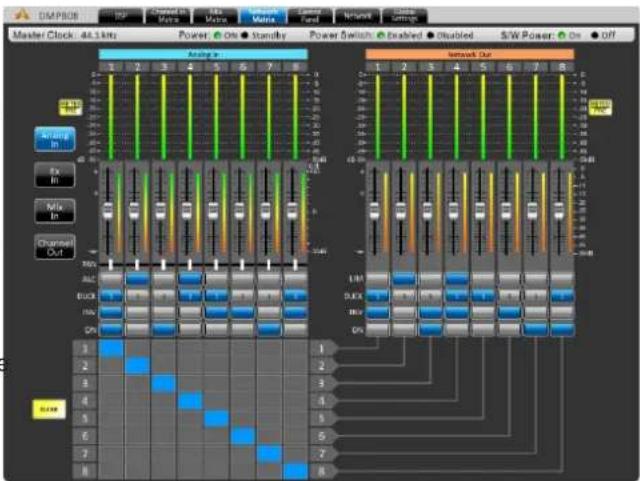This screenshot has height=481, width=640.
Task: Select the Fx In source button
Action: (x=55, y=175)
